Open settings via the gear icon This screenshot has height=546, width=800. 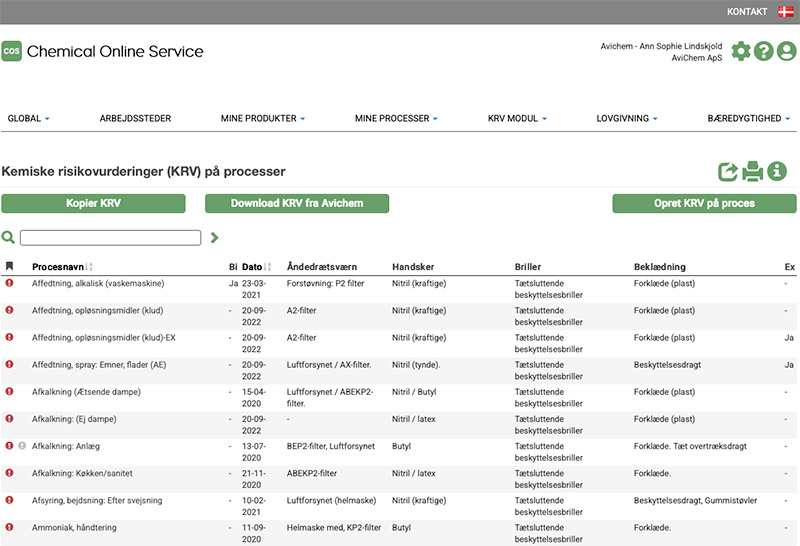point(741,51)
